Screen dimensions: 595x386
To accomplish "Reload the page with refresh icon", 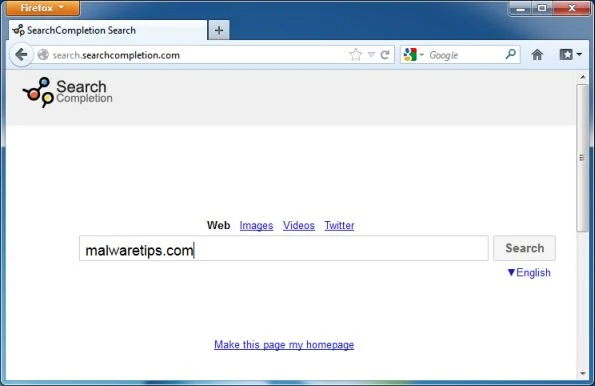I will pyautogui.click(x=385, y=55).
